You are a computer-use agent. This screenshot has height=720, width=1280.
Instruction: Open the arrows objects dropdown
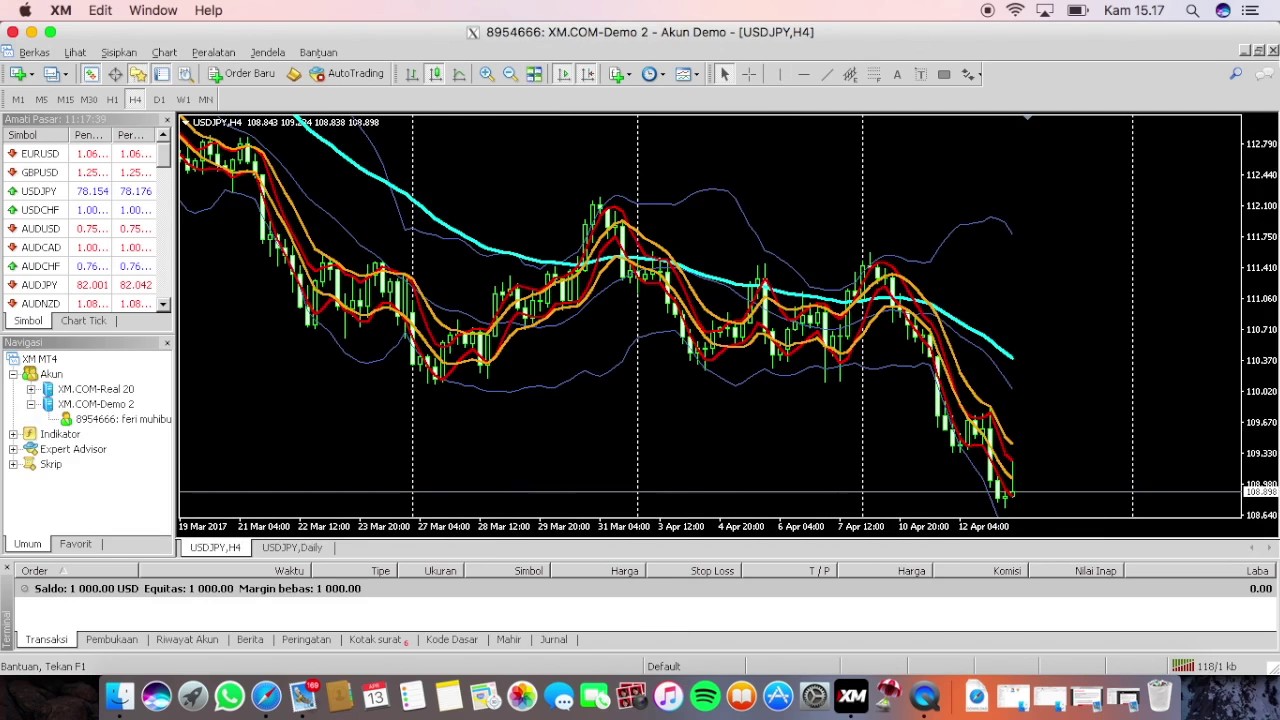979,74
